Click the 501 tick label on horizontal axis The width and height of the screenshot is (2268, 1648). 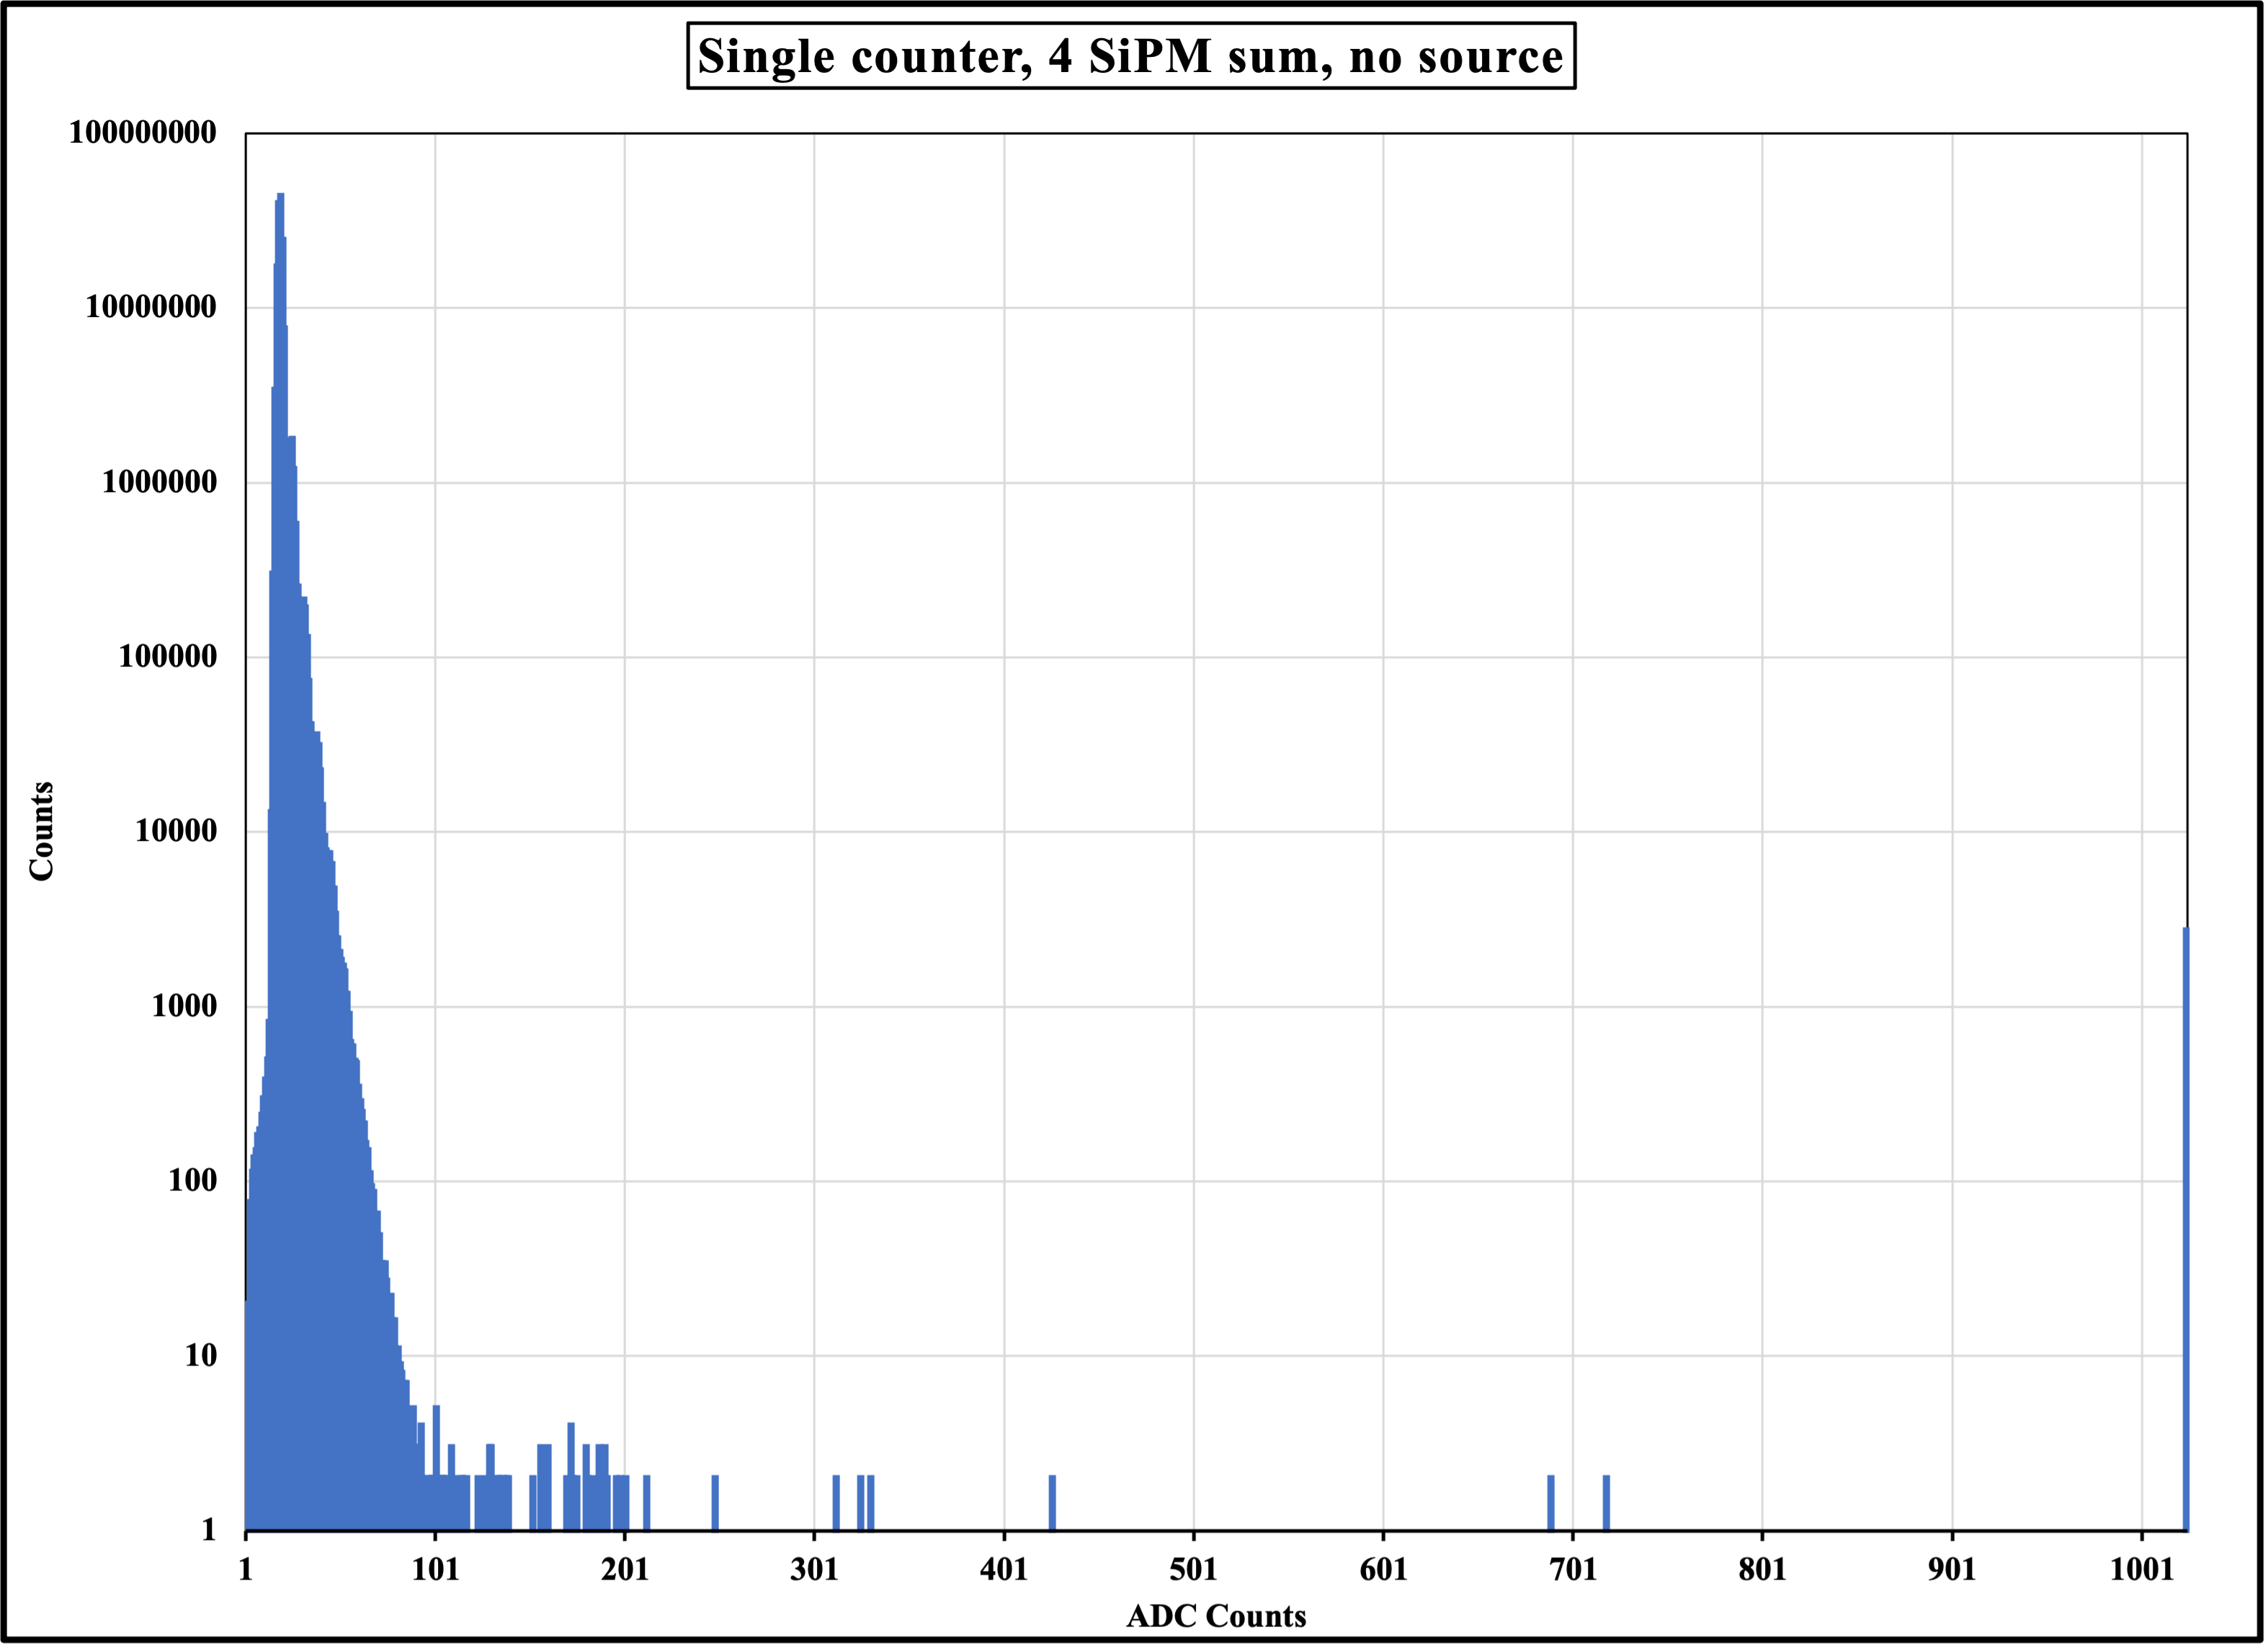[1194, 1569]
